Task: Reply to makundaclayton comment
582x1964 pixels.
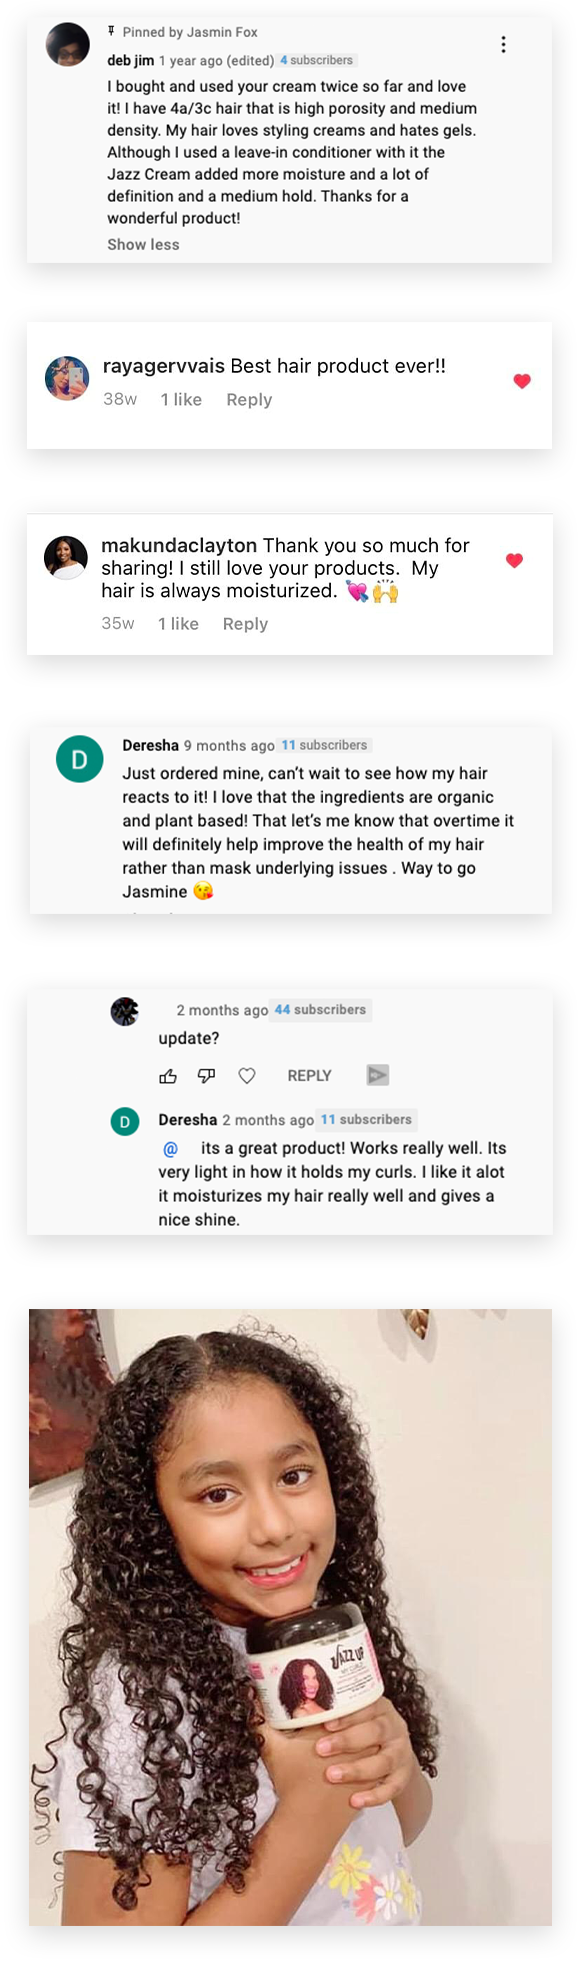Action: coord(245,623)
